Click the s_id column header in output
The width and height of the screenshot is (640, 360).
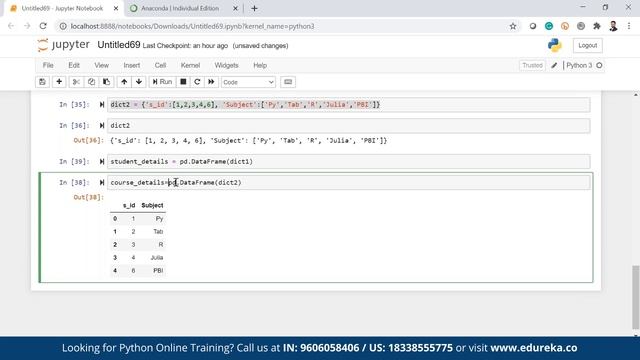129,205
